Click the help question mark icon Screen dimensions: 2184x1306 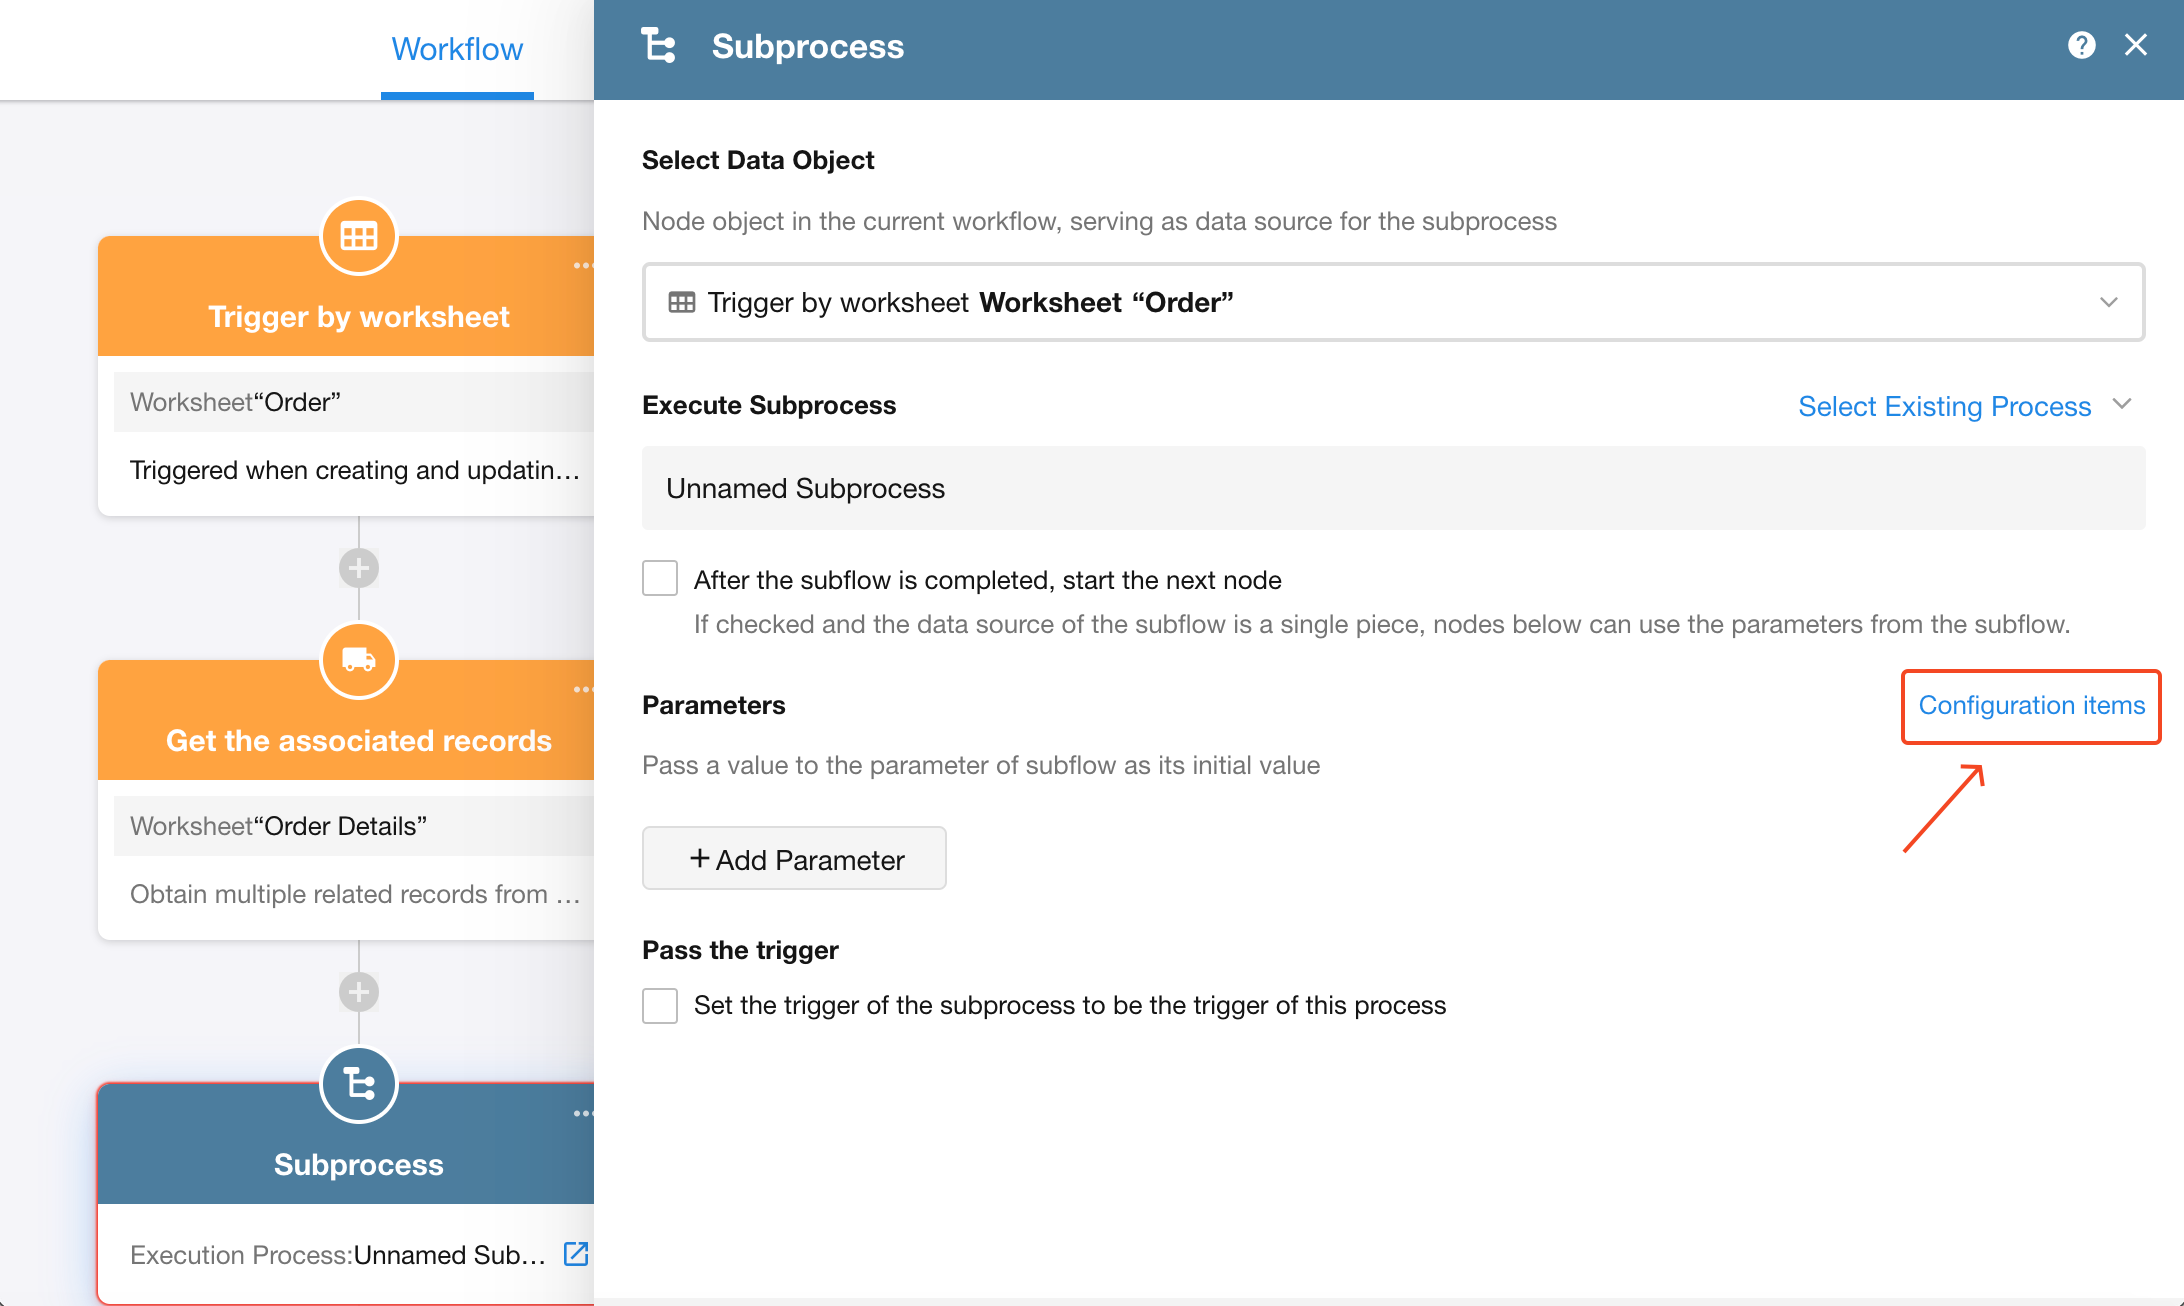tap(2081, 46)
